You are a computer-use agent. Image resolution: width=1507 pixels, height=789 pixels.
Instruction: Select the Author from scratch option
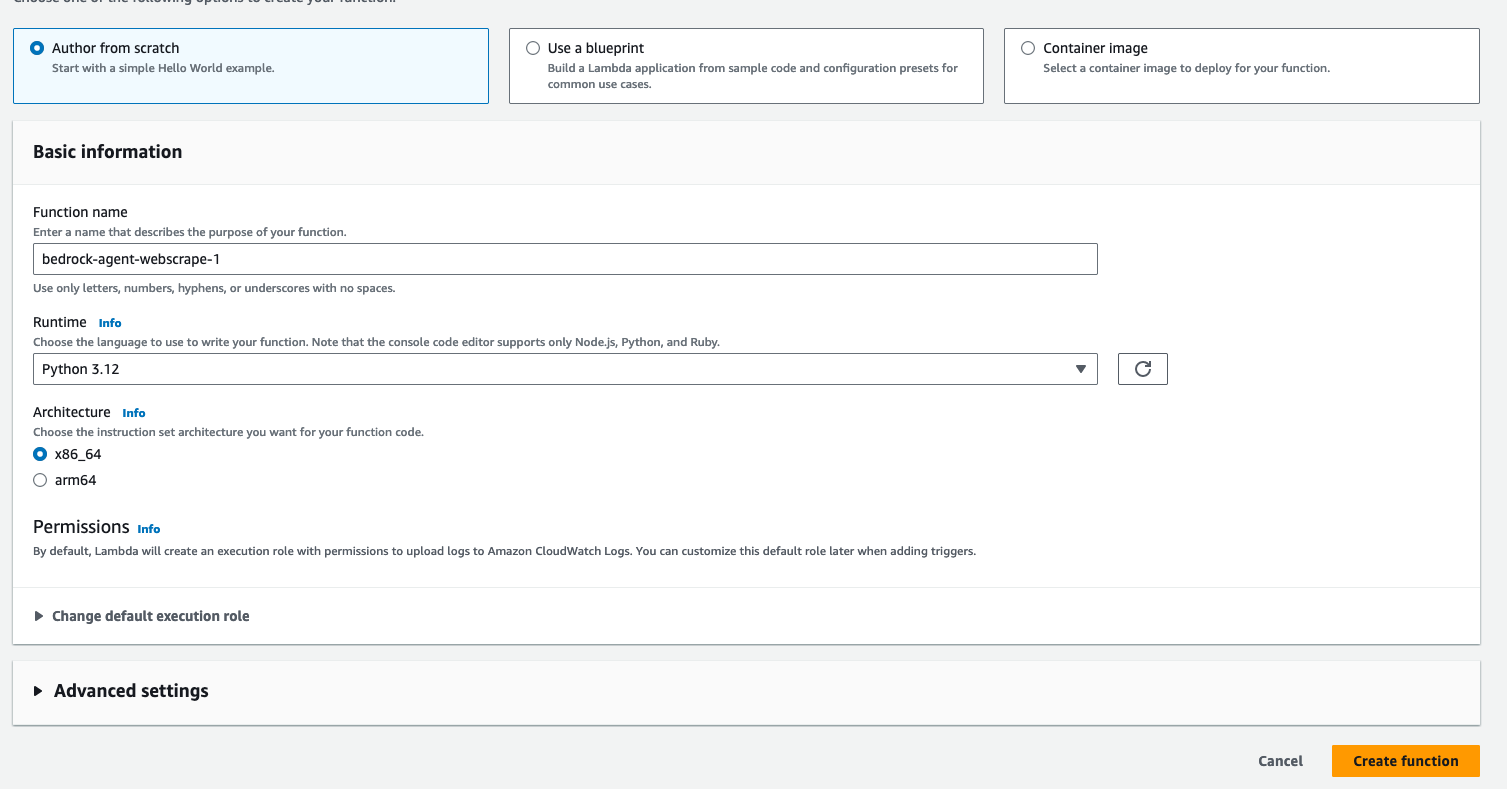tap(38, 48)
